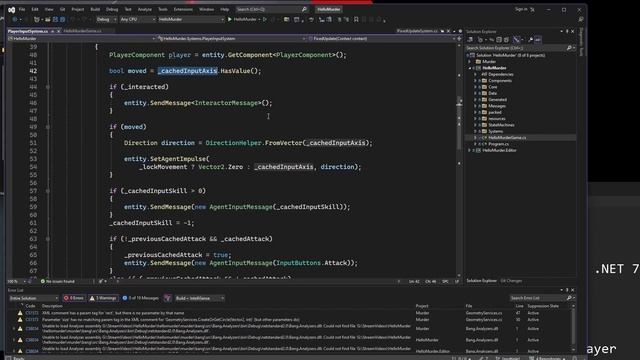The image size is (640, 360).
Task: Select the Core folder
Action: pos(493,87)
